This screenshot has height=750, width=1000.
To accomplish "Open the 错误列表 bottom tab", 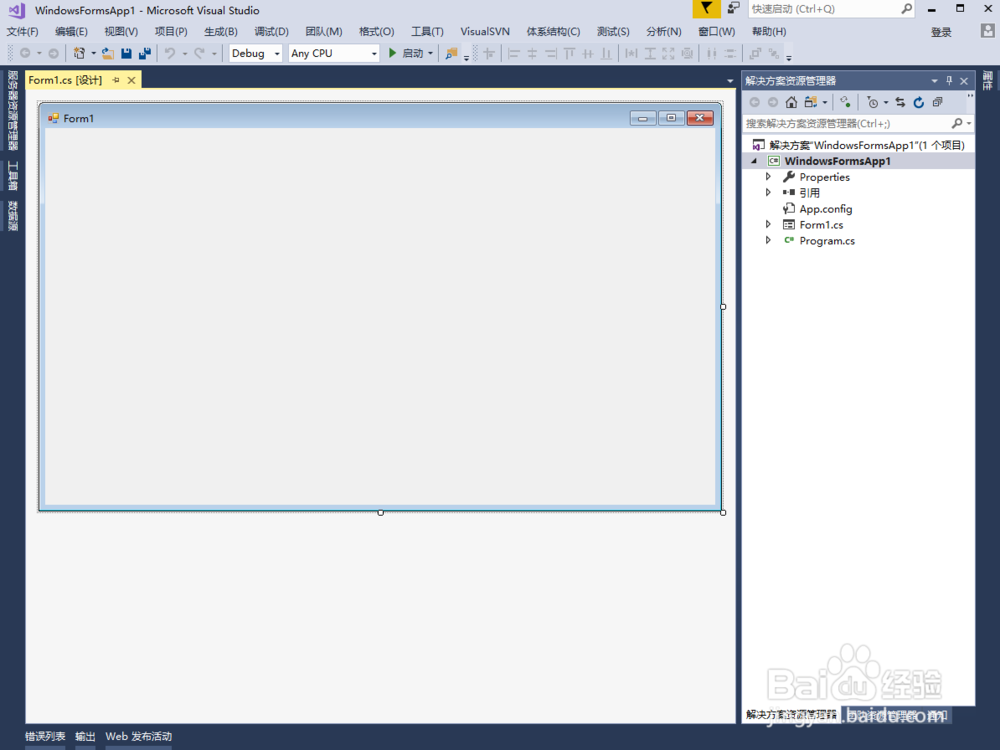I will pyautogui.click(x=45, y=736).
